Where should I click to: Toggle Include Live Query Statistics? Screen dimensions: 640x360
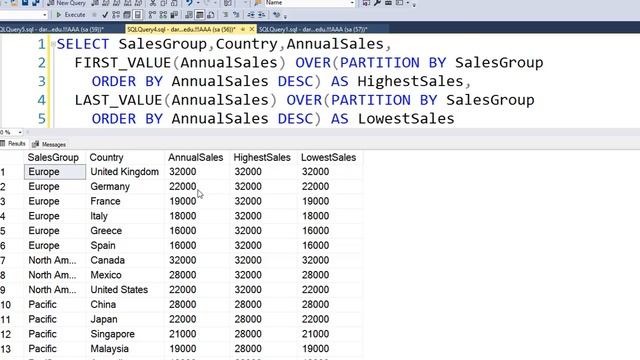click(x=163, y=15)
